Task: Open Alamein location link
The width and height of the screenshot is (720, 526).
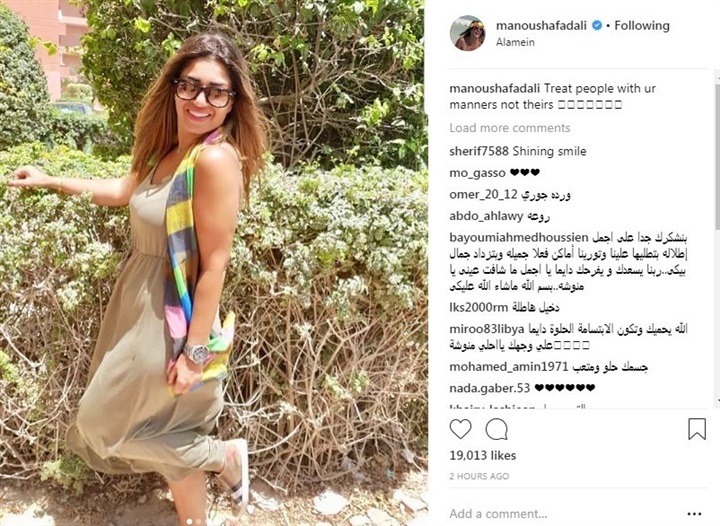Action: pyautogui.click(x=515, y=42)
